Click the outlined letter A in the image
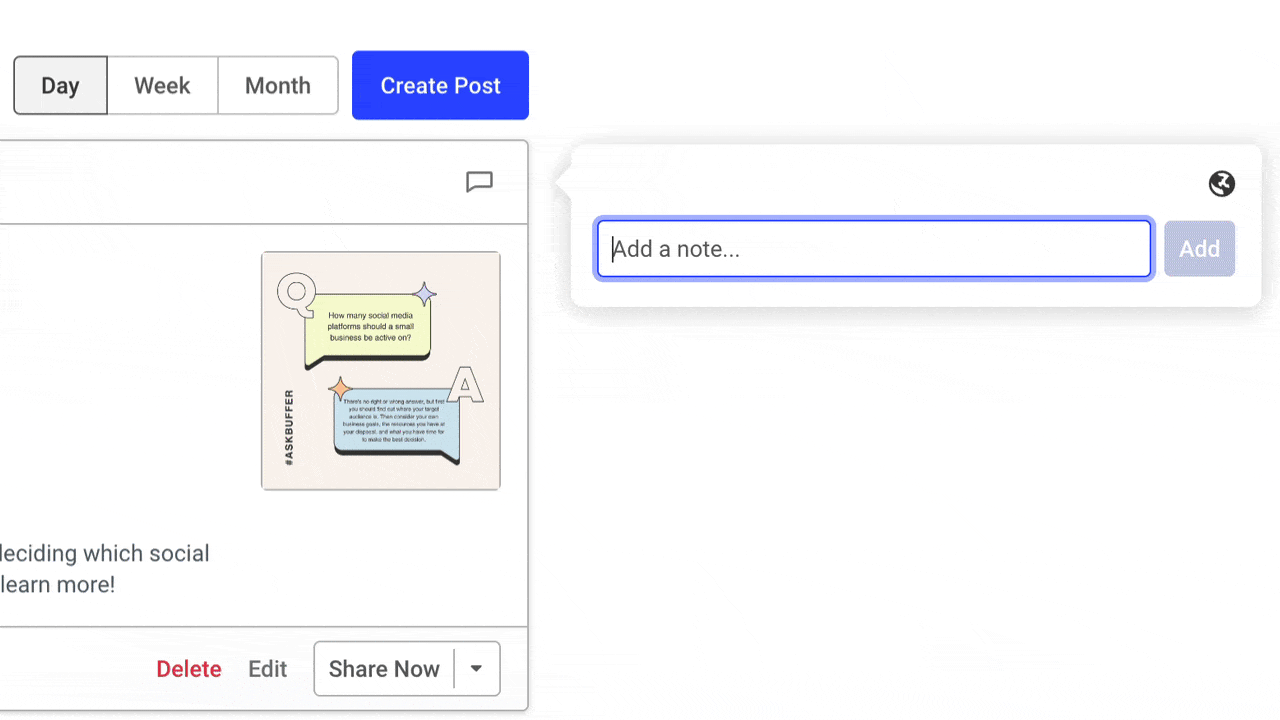Viewport: 1280px width, 720px height. [x=464, y=385]
